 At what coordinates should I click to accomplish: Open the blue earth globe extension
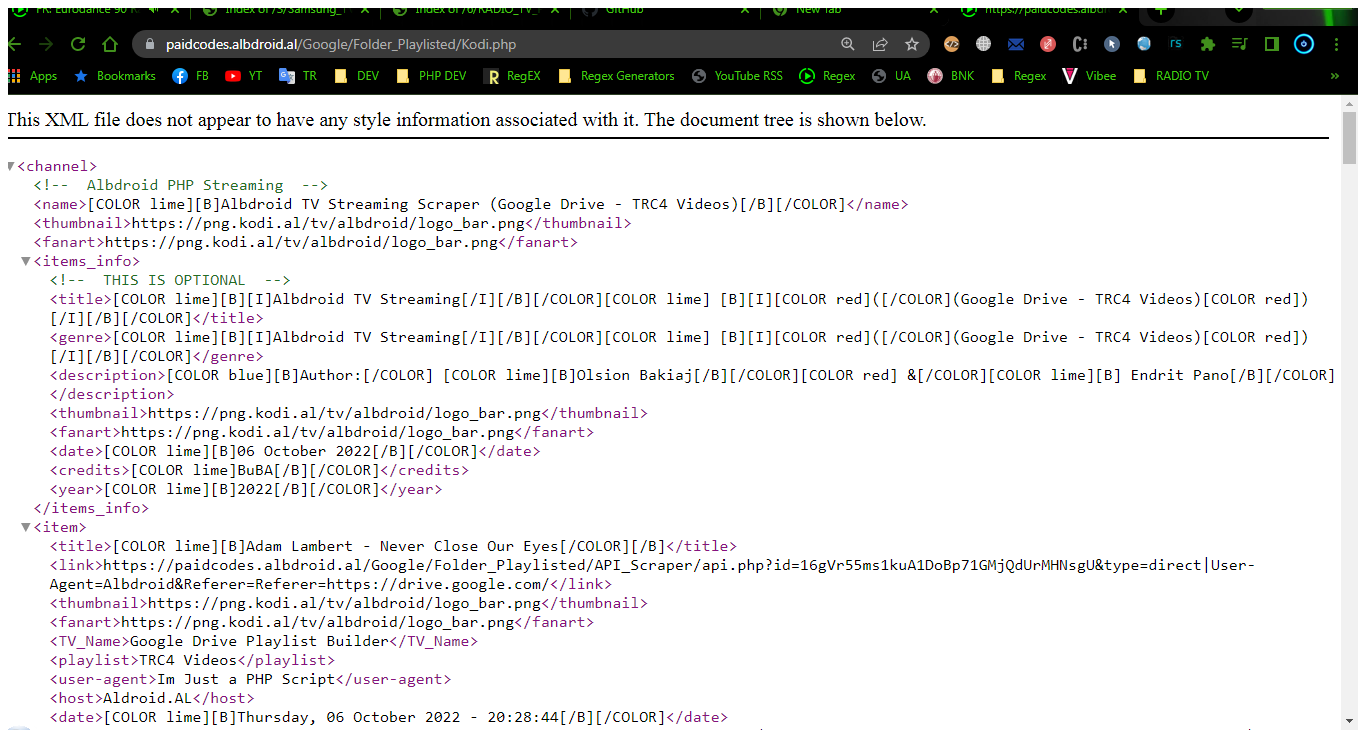click(1144, 44)
